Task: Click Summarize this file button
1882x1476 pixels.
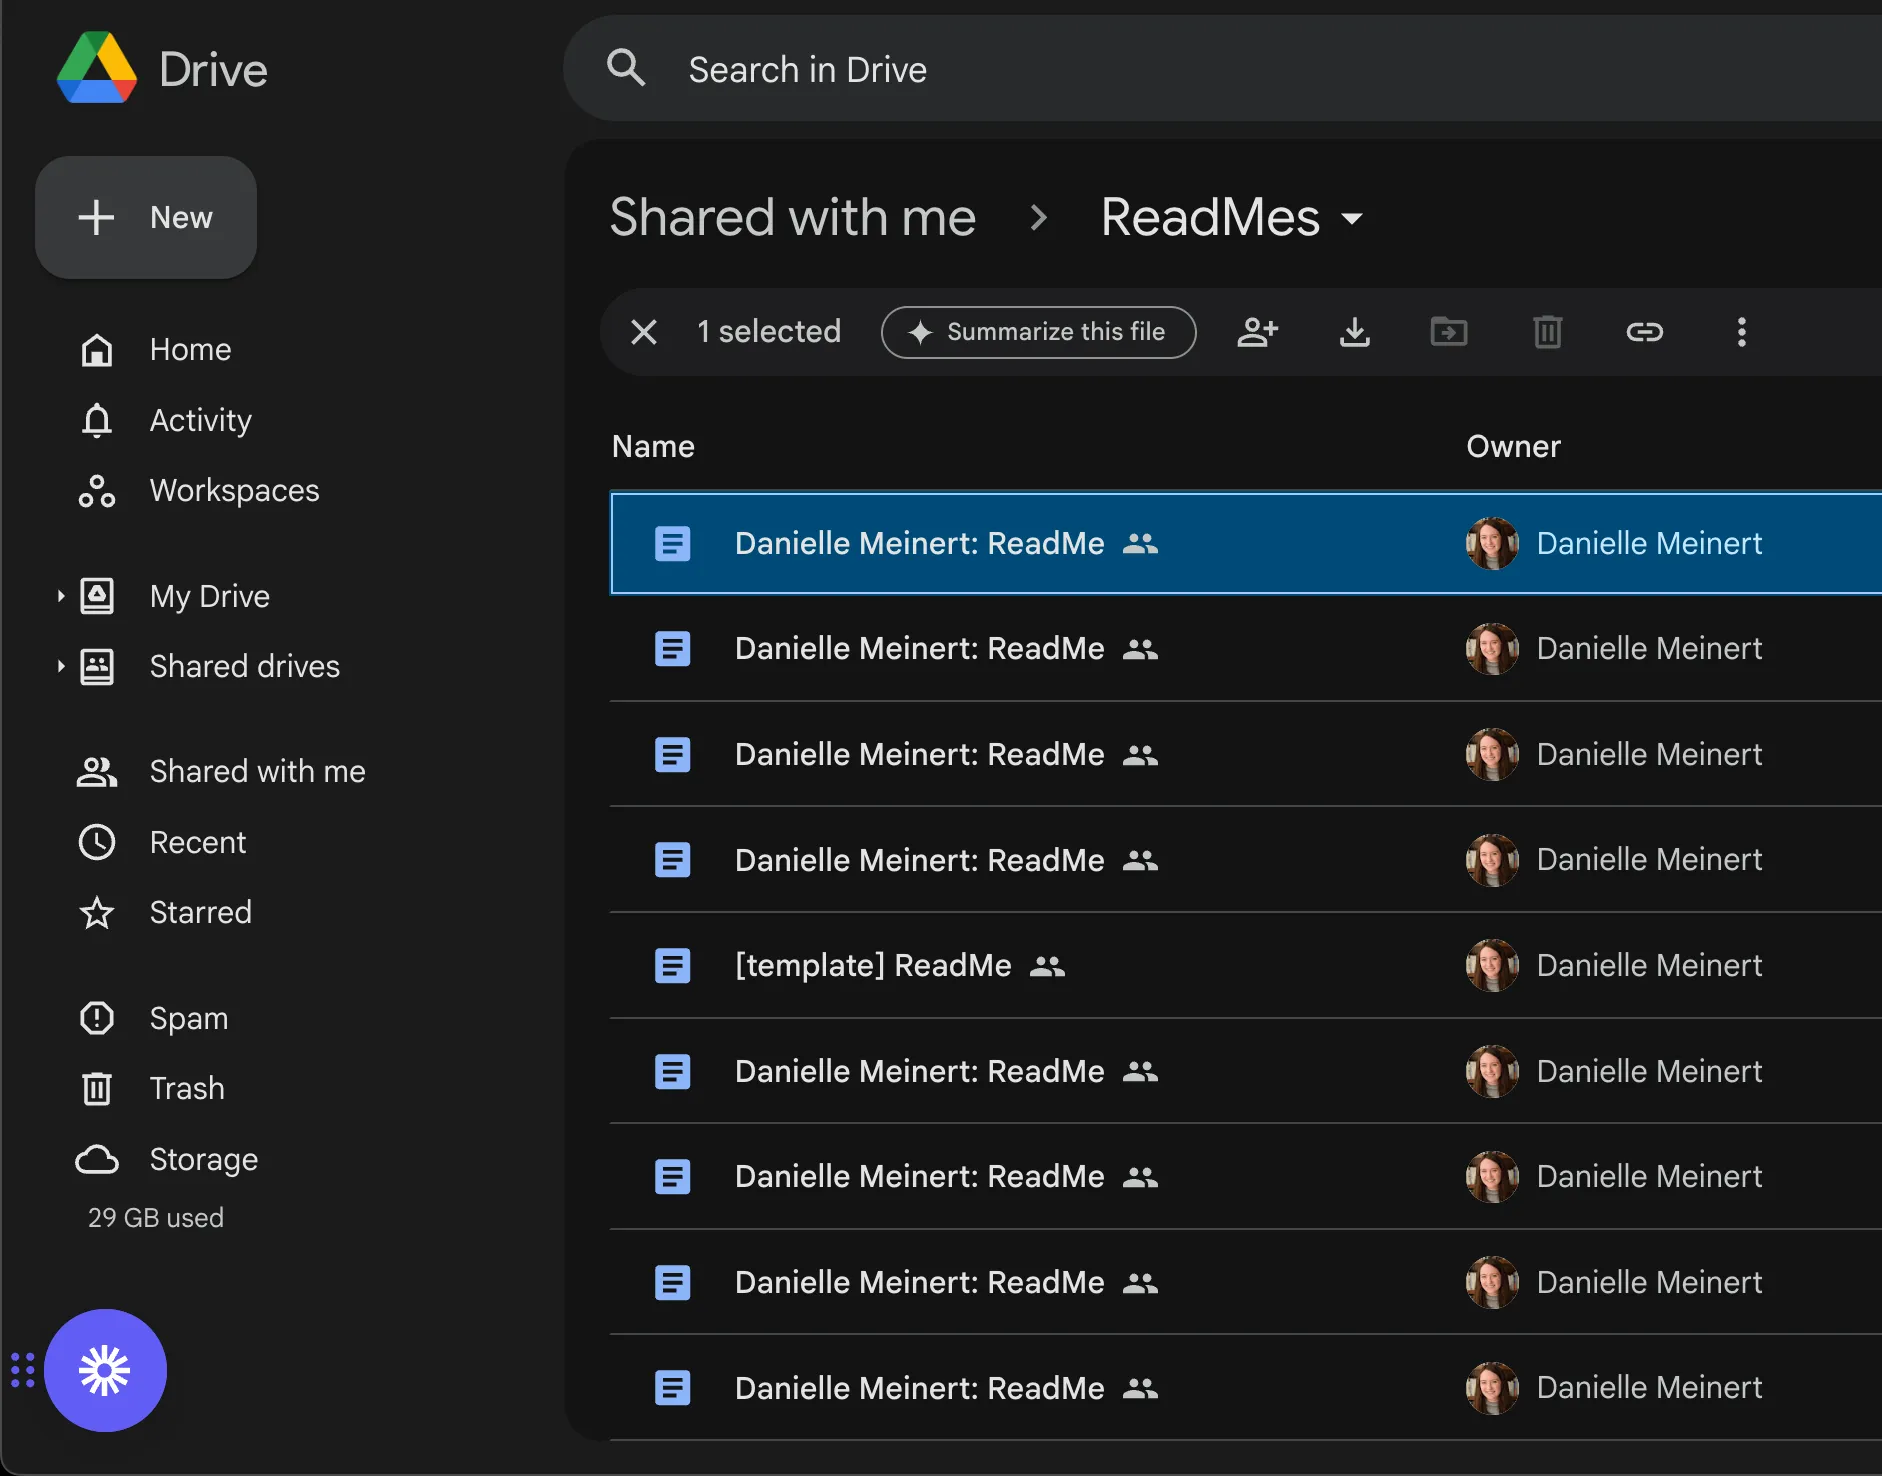Action: [1038, 332]
